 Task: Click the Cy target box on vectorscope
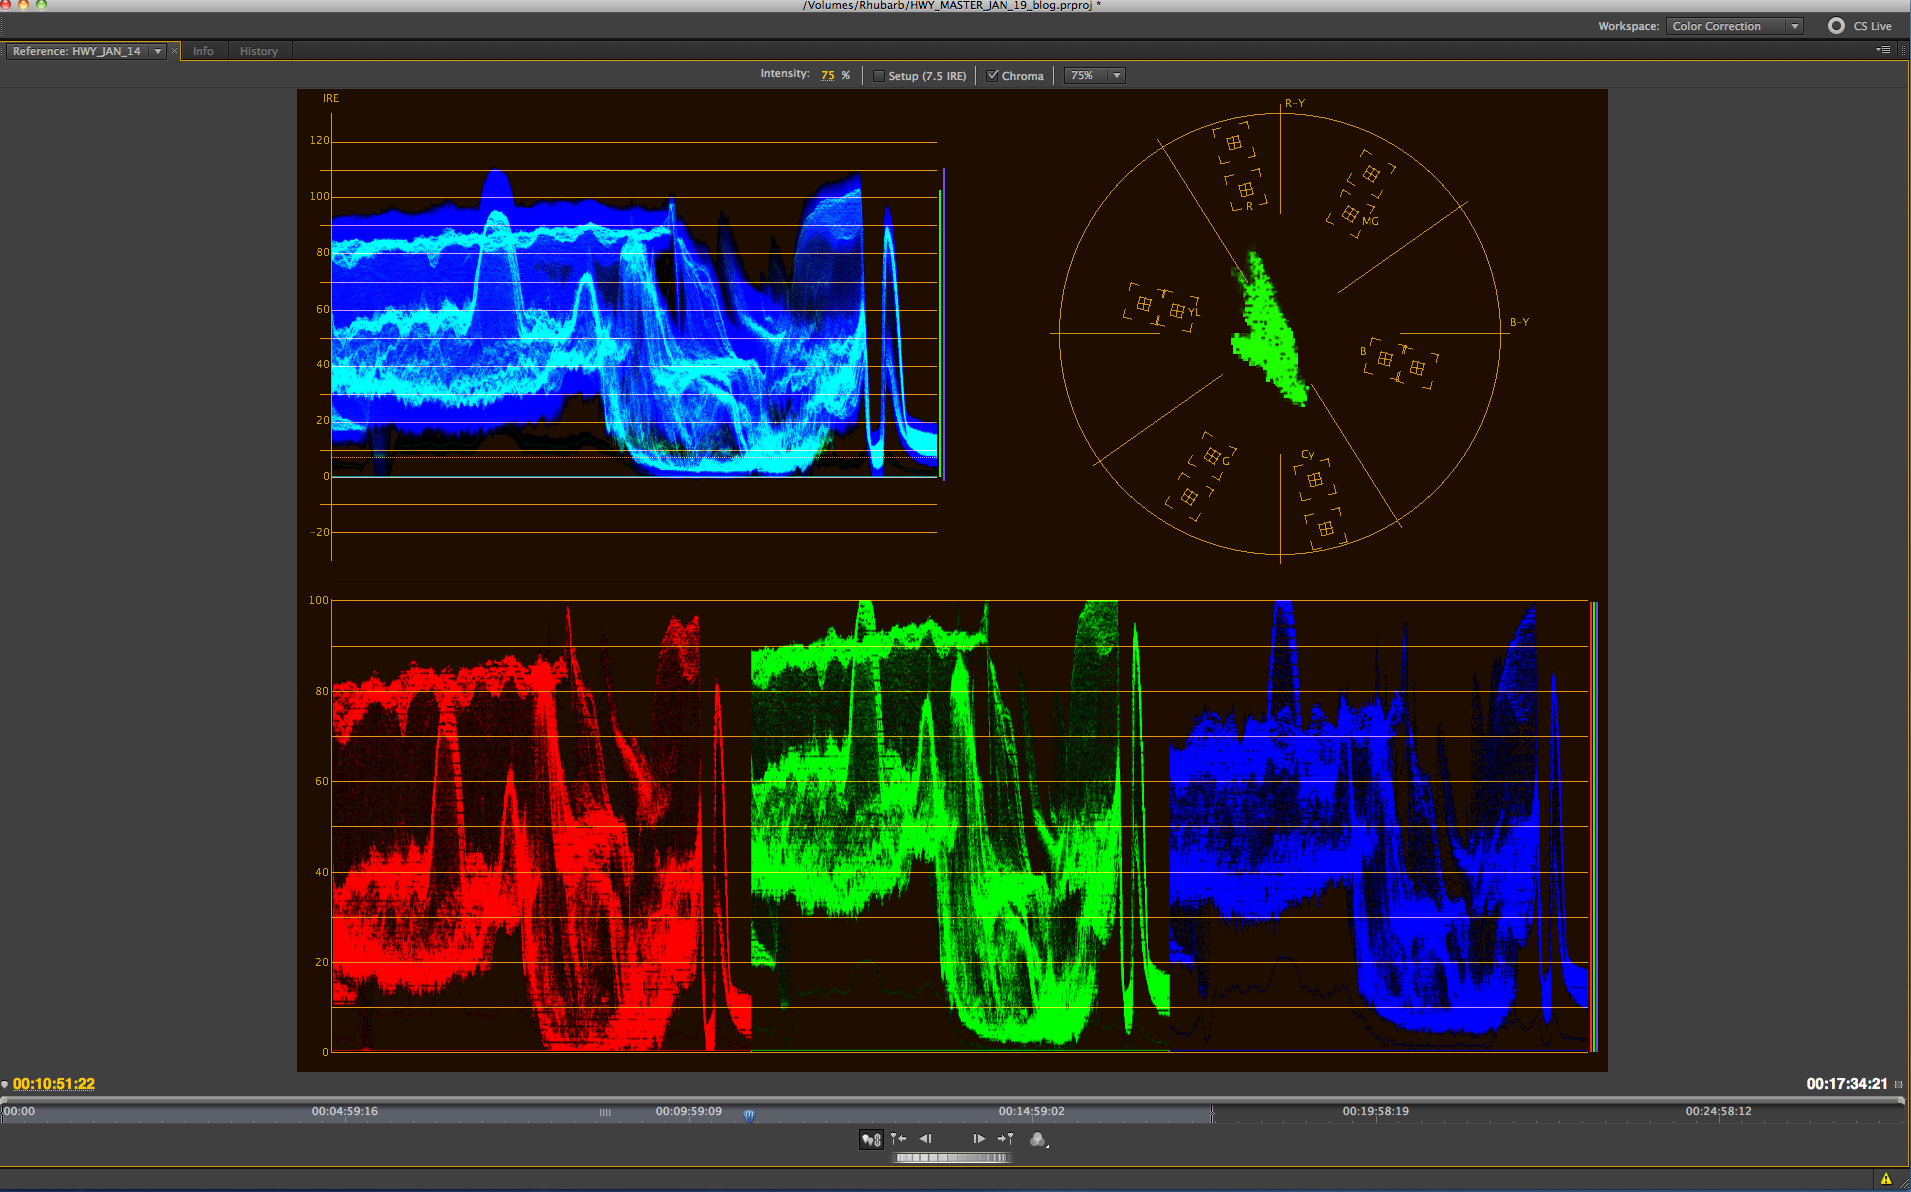click(x=1315, y=480)
